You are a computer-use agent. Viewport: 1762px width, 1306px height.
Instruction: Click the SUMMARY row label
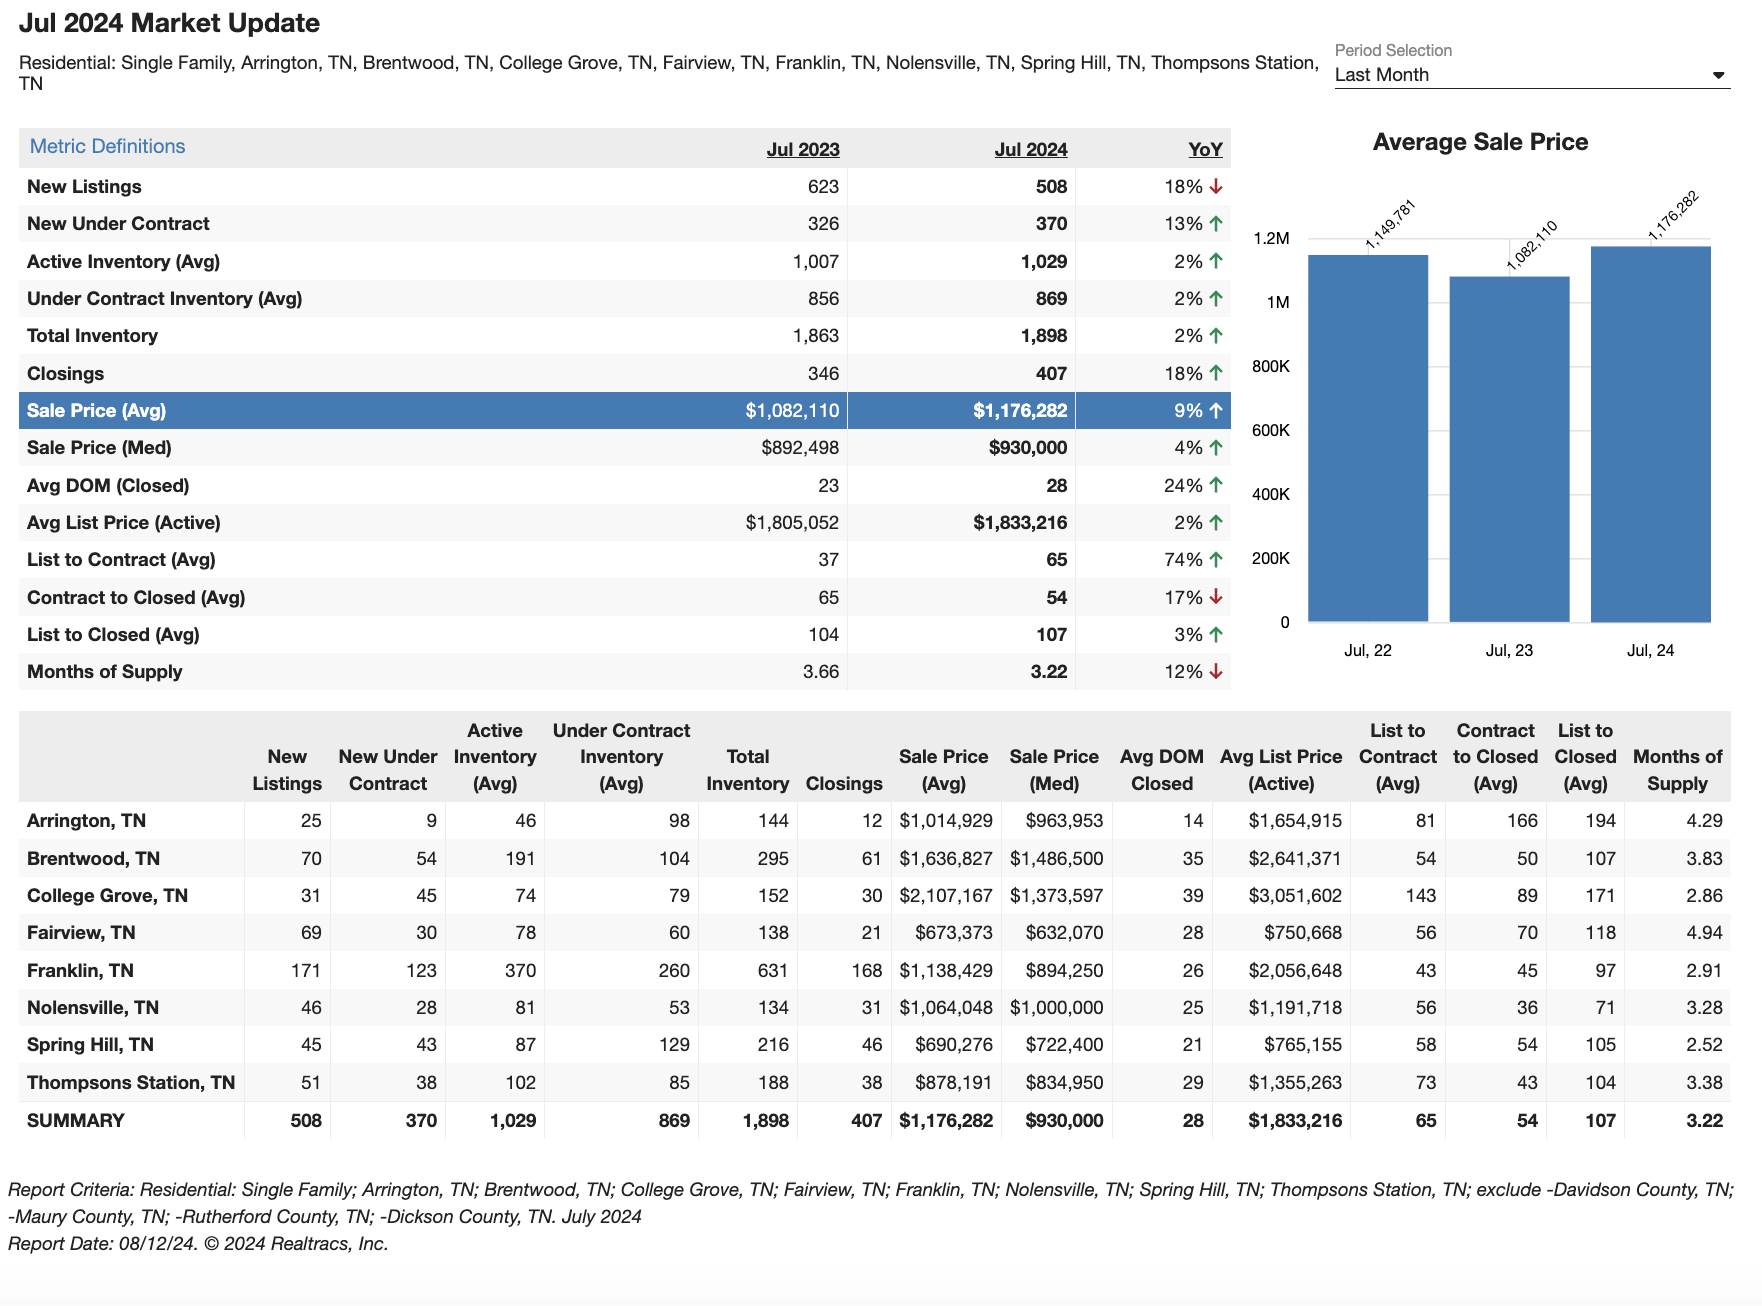tap(76, 1120)
